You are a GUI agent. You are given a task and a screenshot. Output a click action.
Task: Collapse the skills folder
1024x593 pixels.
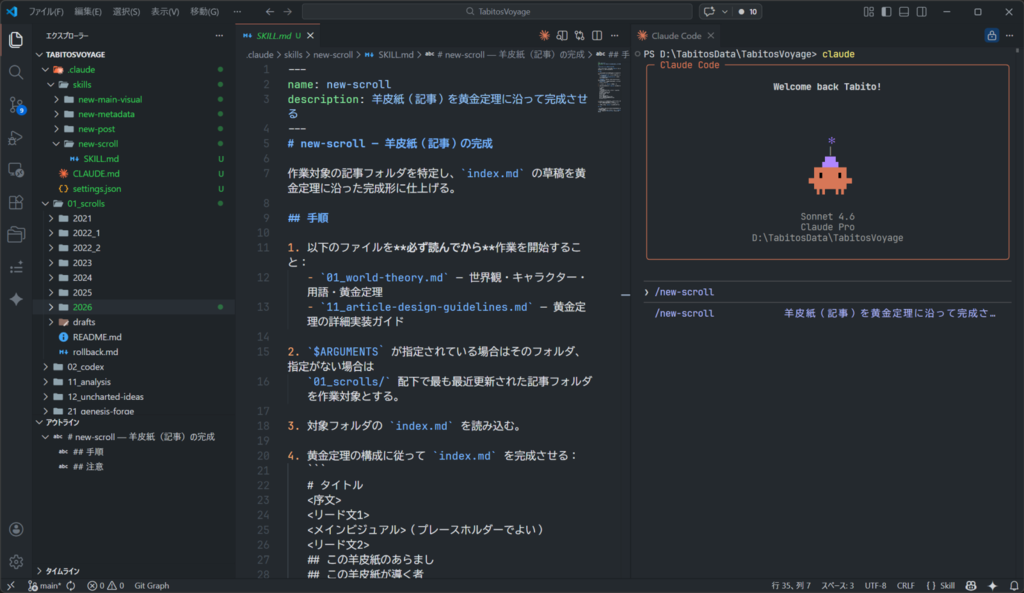click(x=82, y=84)
